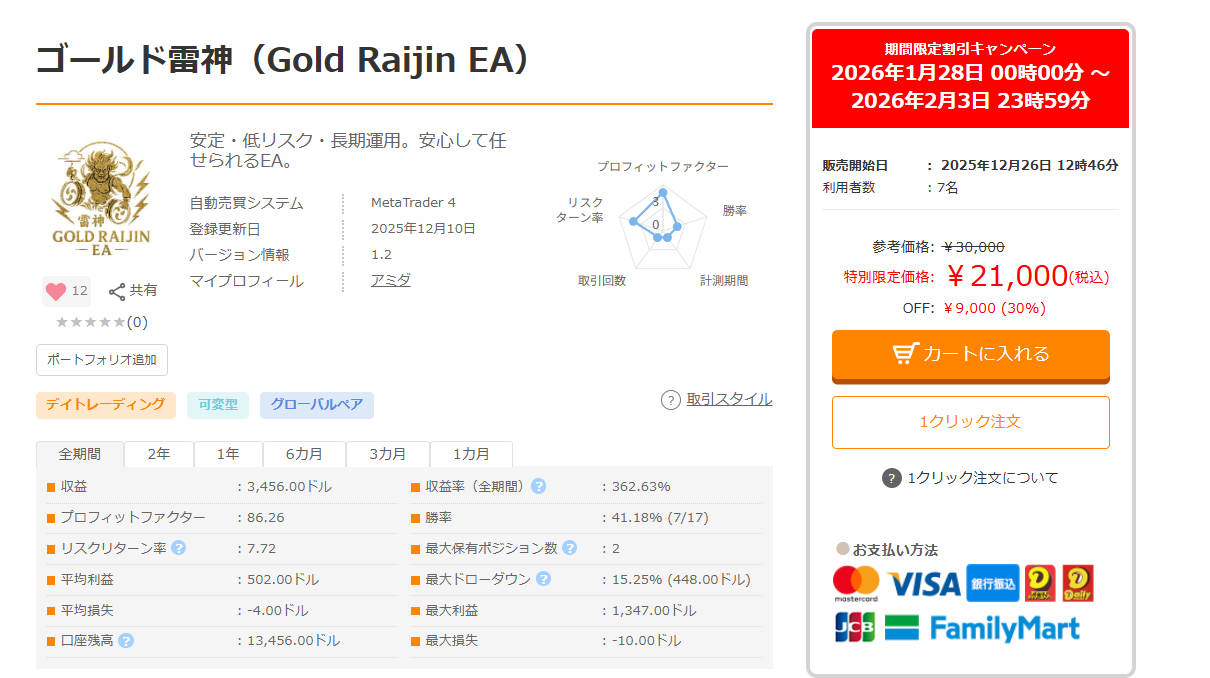This screenshot has height=678, width=1210.
Task: Click the share icon labeled 共有
Action: tap(133, 291)
